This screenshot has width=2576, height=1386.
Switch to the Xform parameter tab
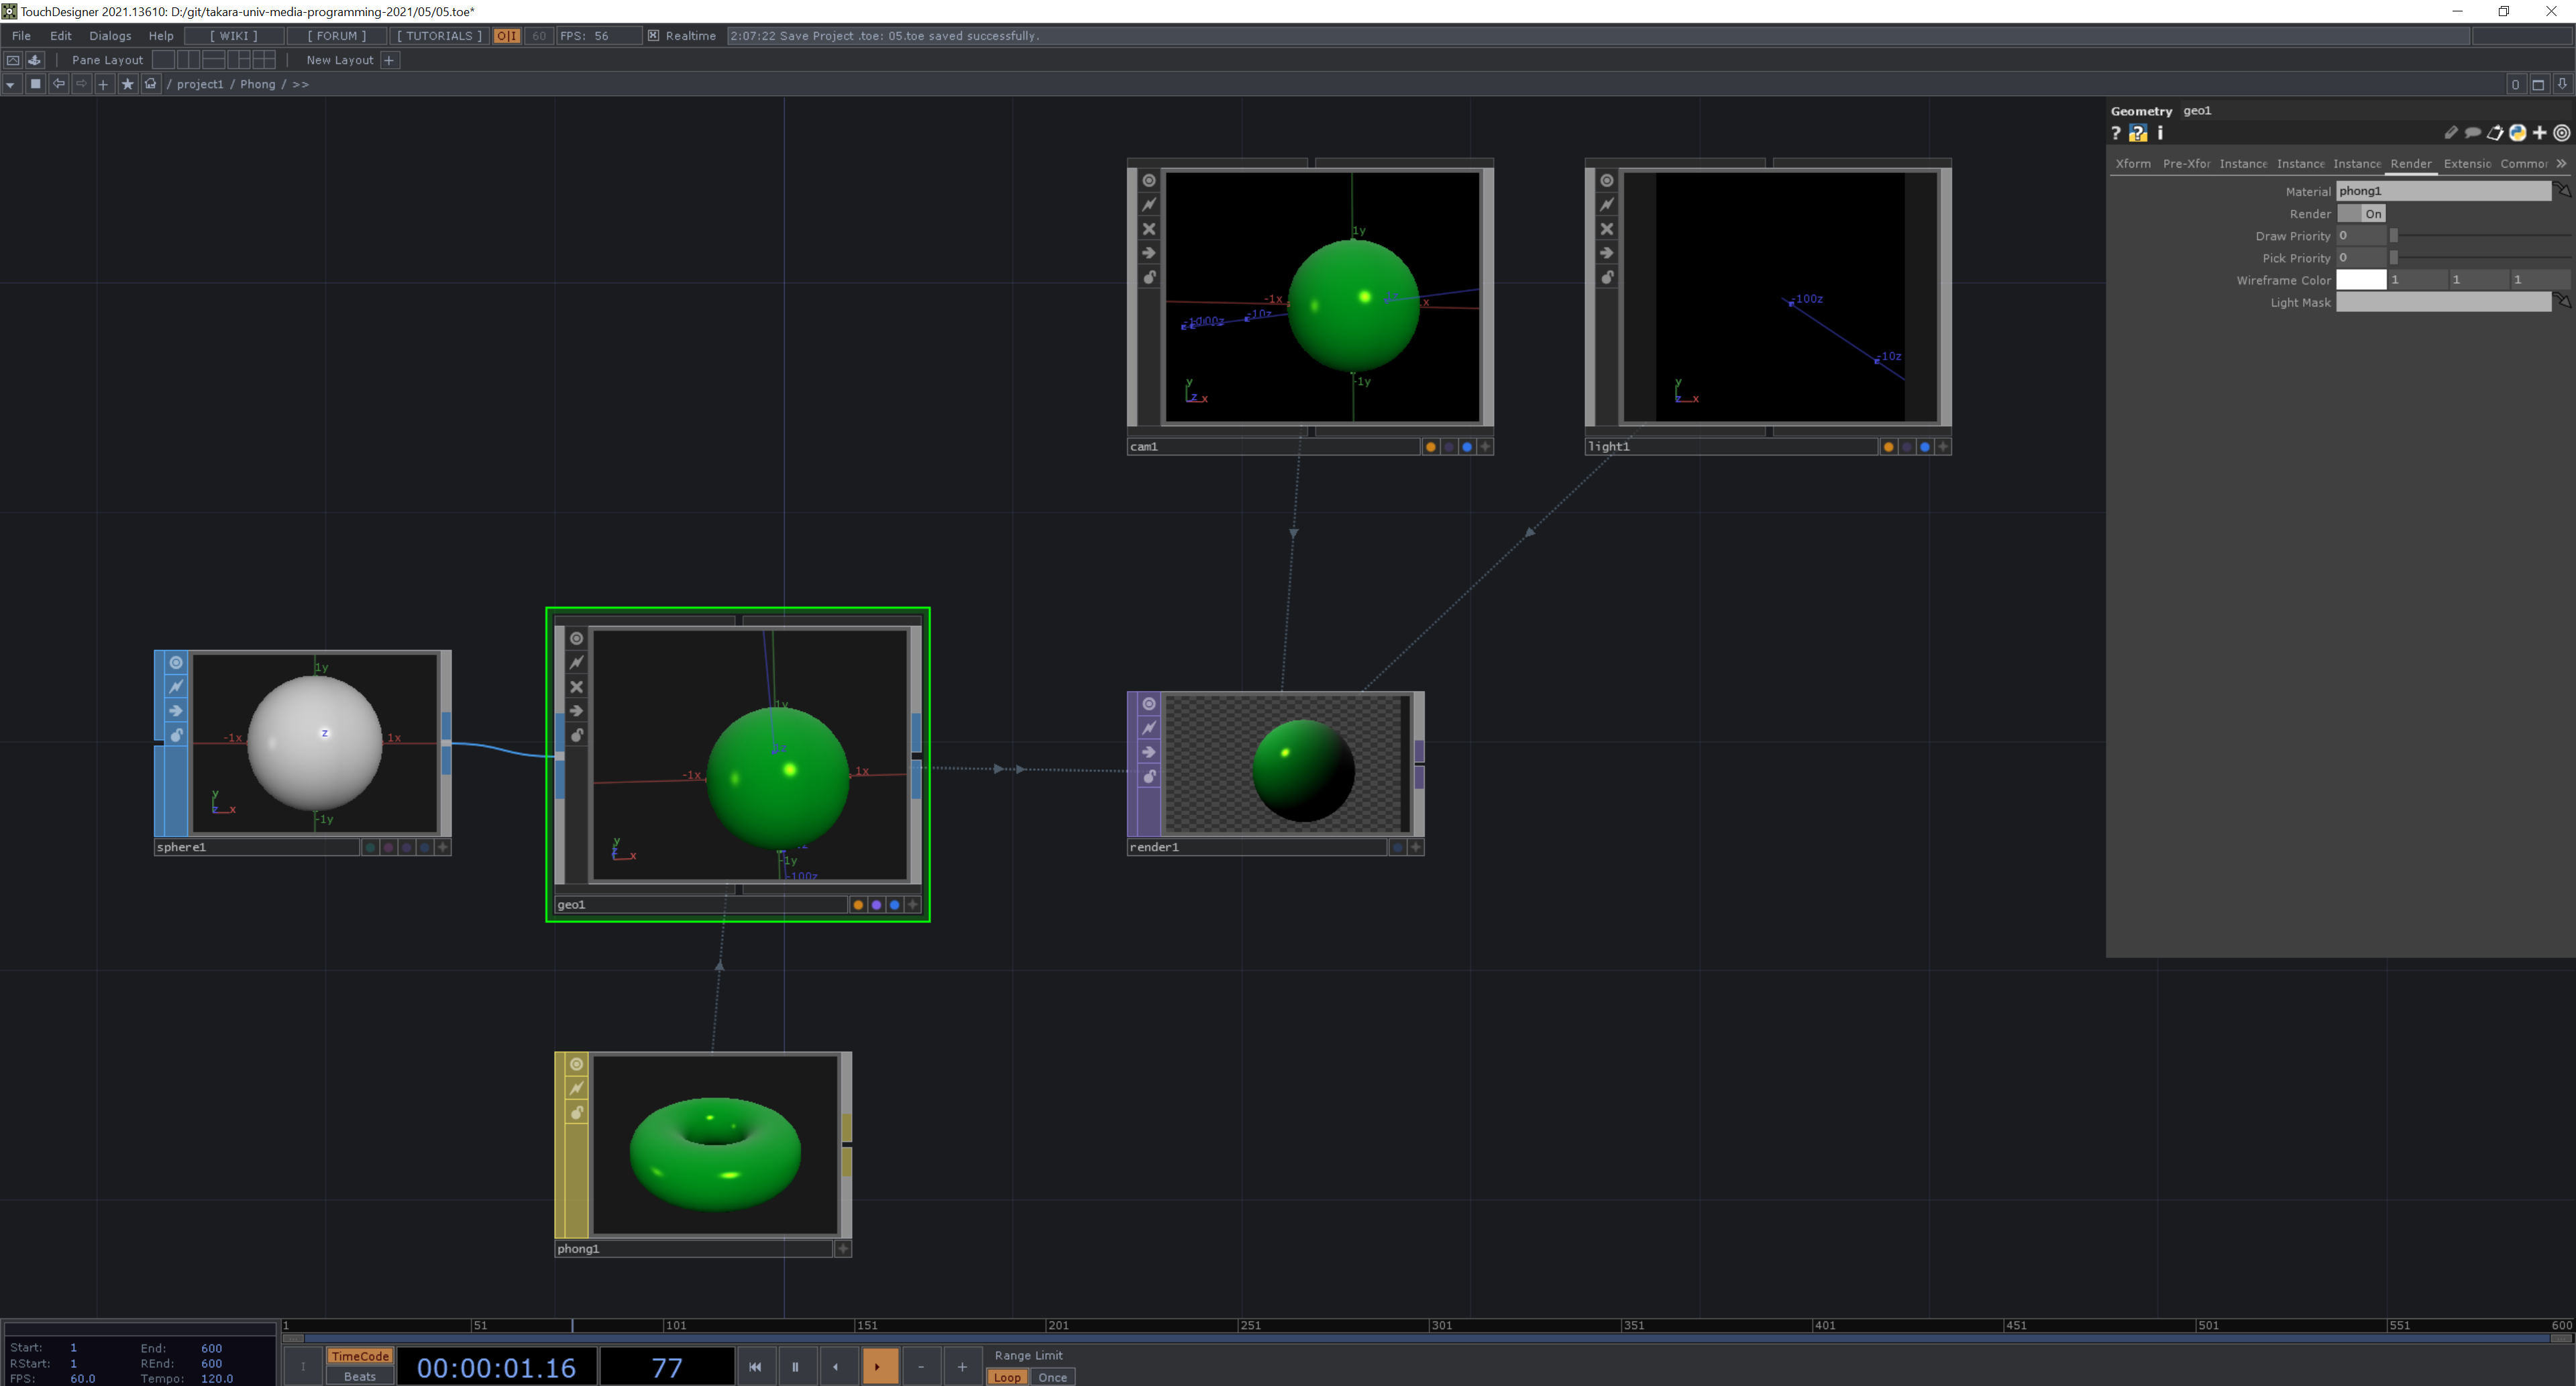click(x=2132, y=163)
